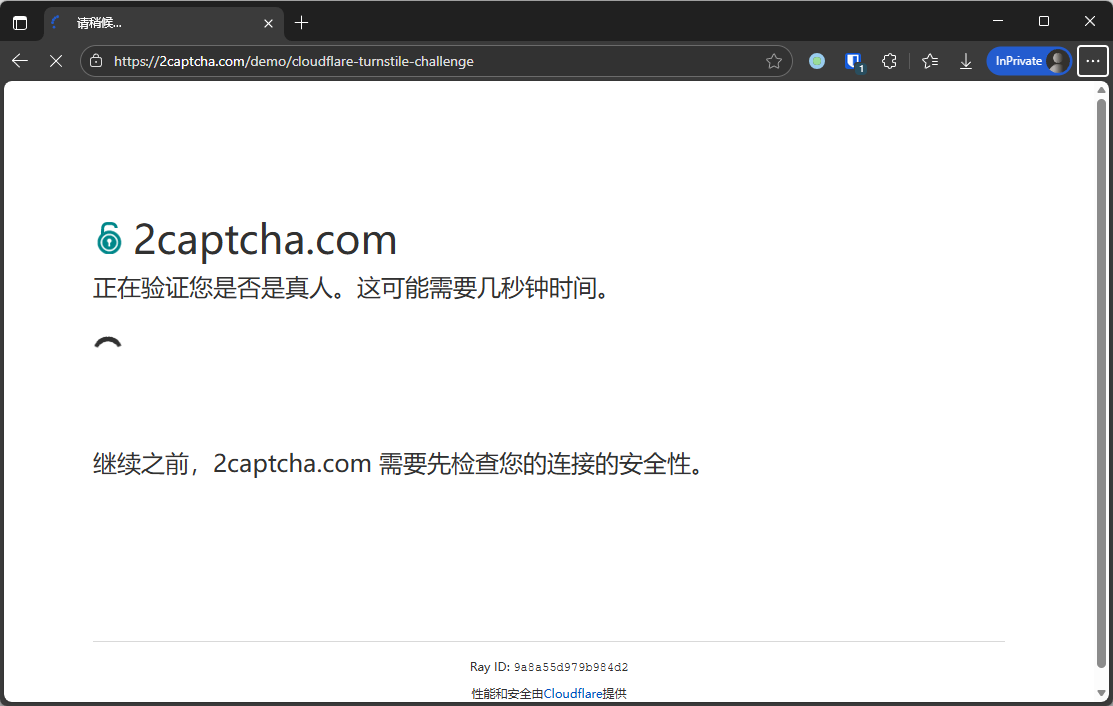Click the teal padlock 2captcha logo
The image size is (1113, 706).
pyautogui.click(x=108, y=239)
